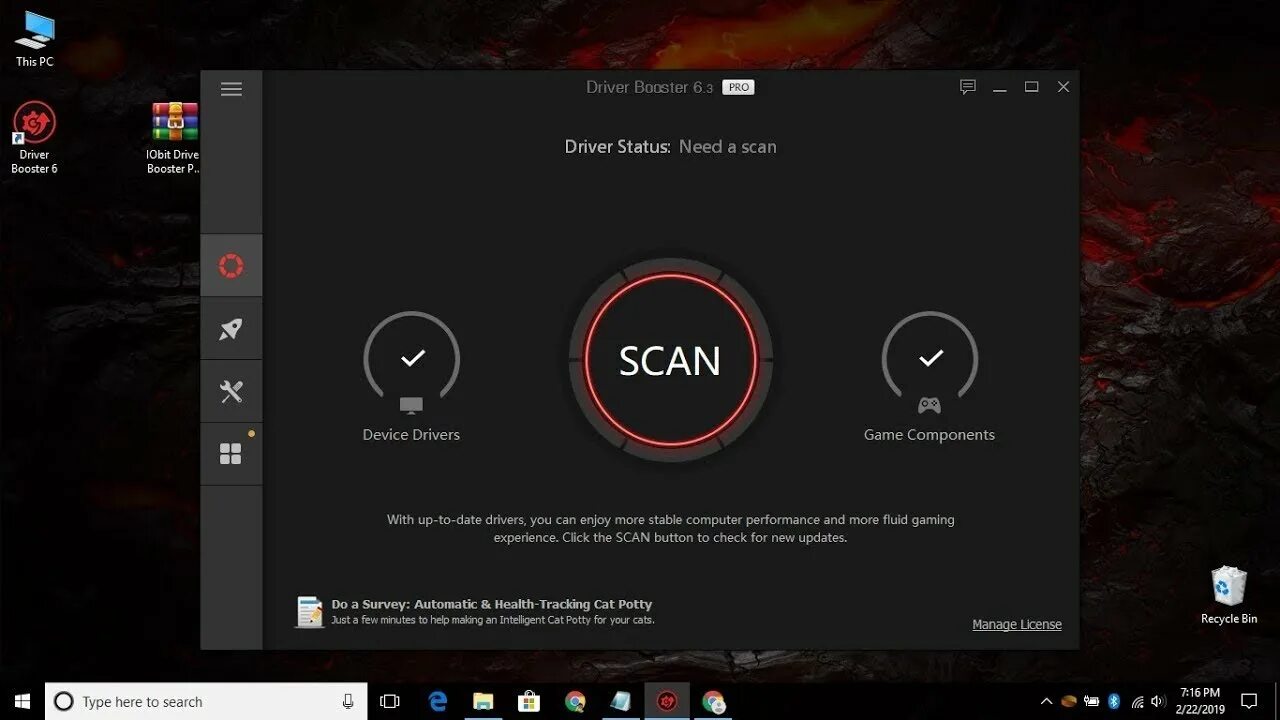Viewport: 1280px width, 720px height.
Task: Close the Driver Booster window
Action: tap(1063, 87)
